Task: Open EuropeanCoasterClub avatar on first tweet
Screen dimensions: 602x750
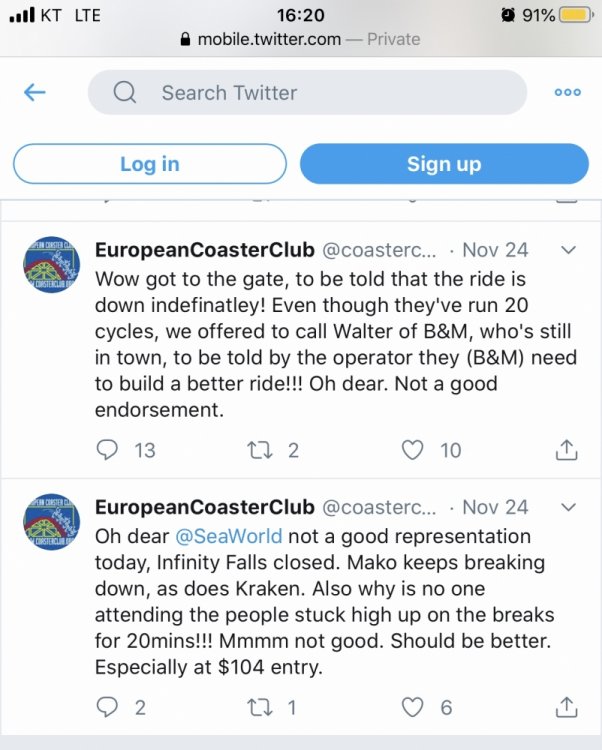Action: 52,266
